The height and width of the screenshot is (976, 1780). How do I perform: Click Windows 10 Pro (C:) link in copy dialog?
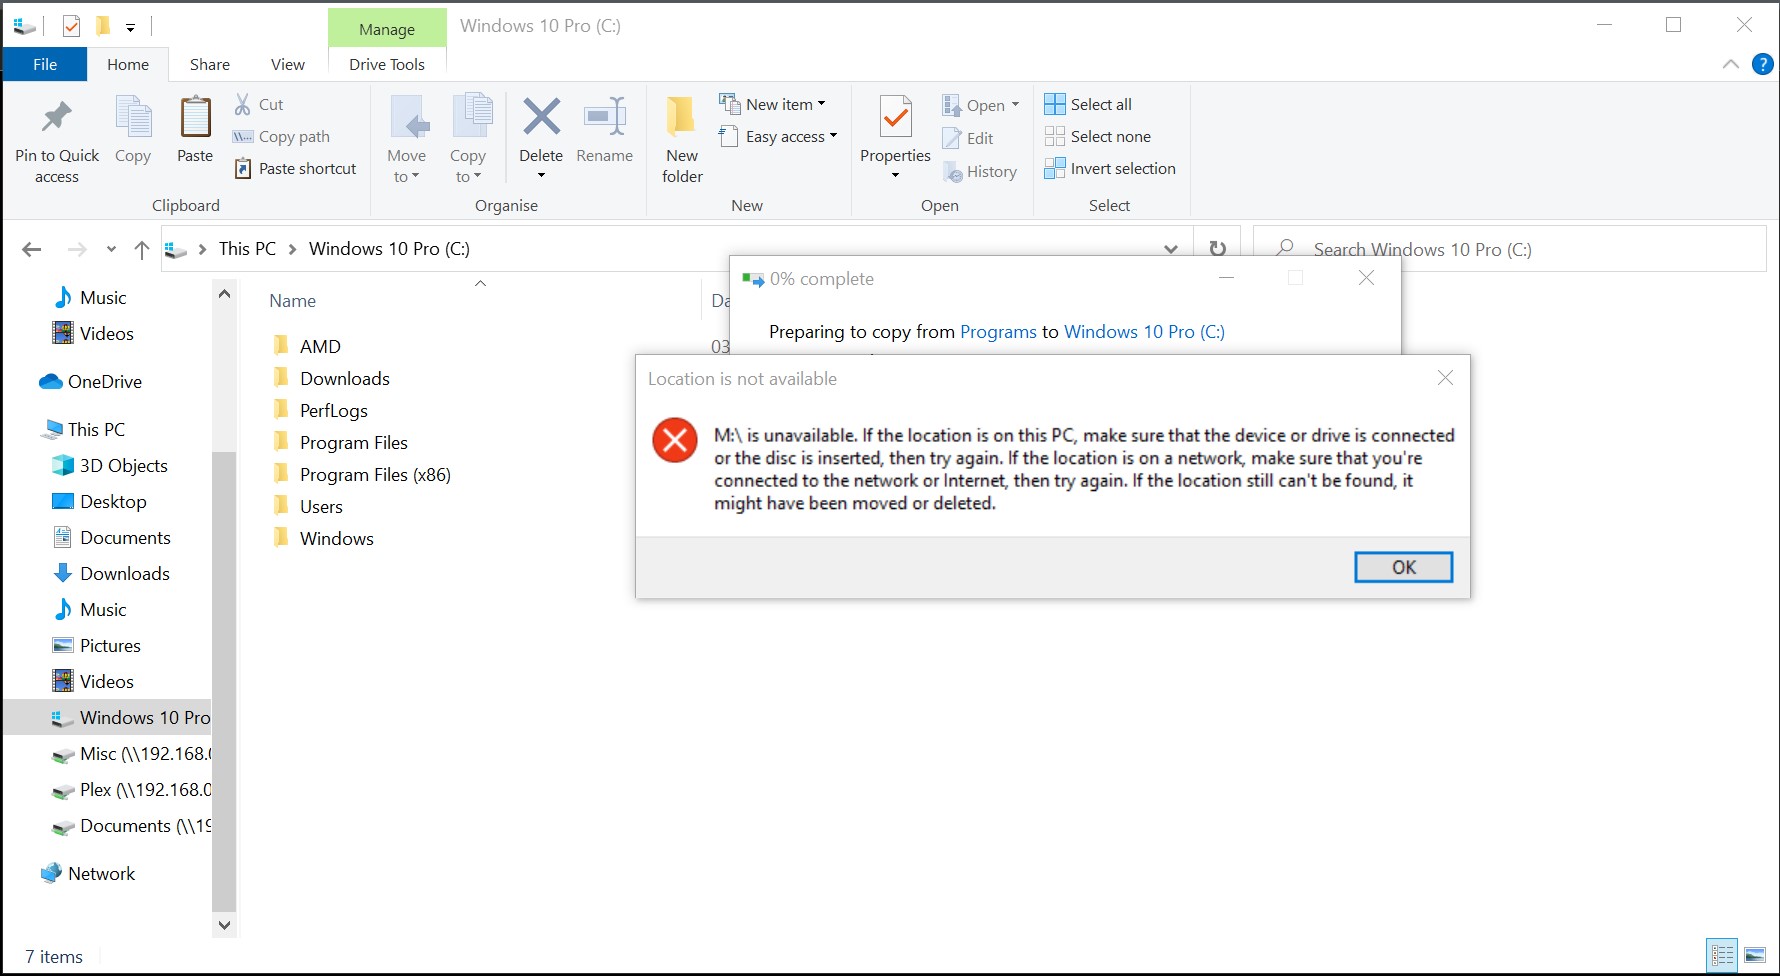coord(1144,332)
